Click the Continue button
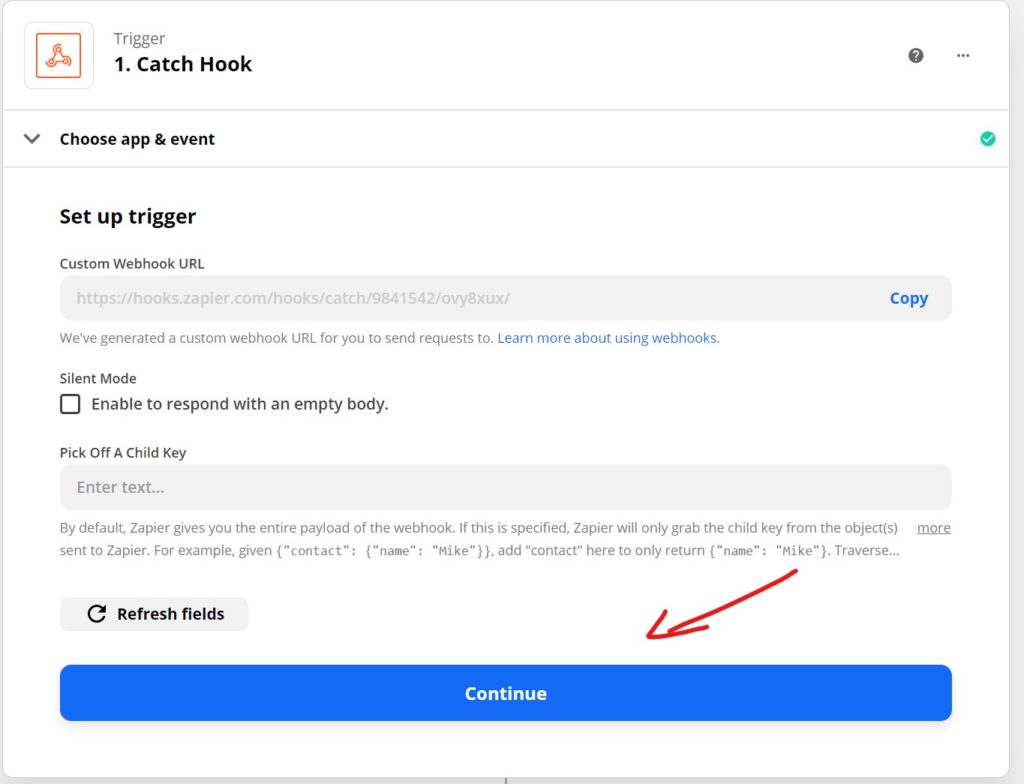 505,693
